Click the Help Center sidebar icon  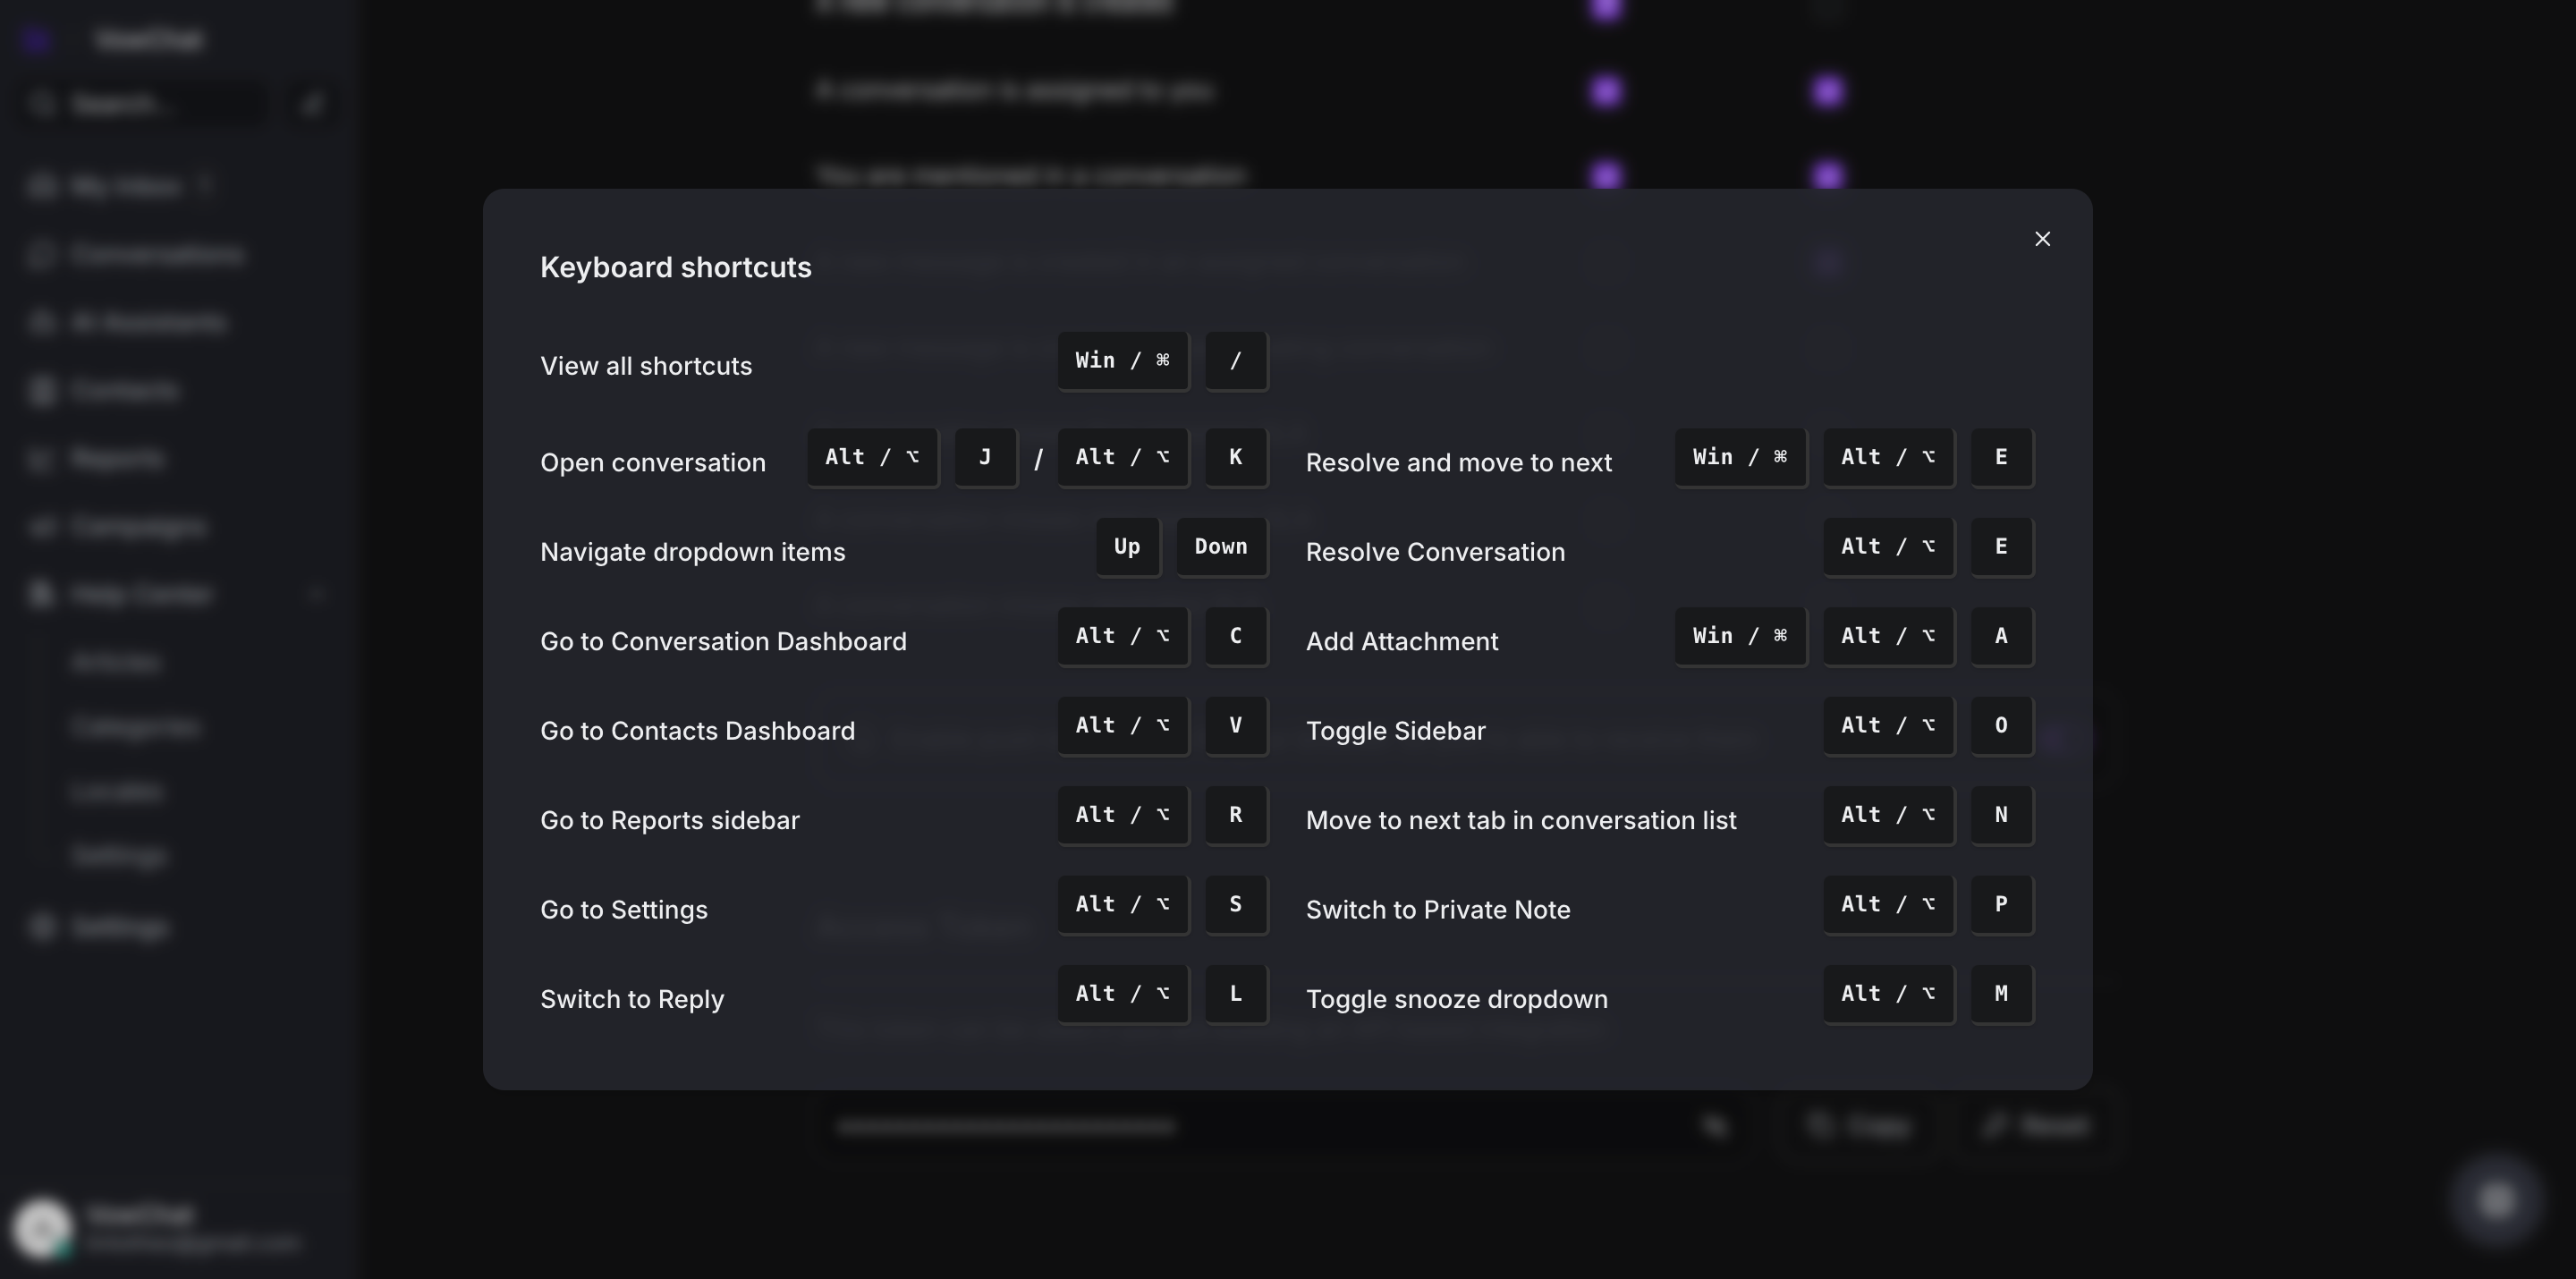[41, 594]
